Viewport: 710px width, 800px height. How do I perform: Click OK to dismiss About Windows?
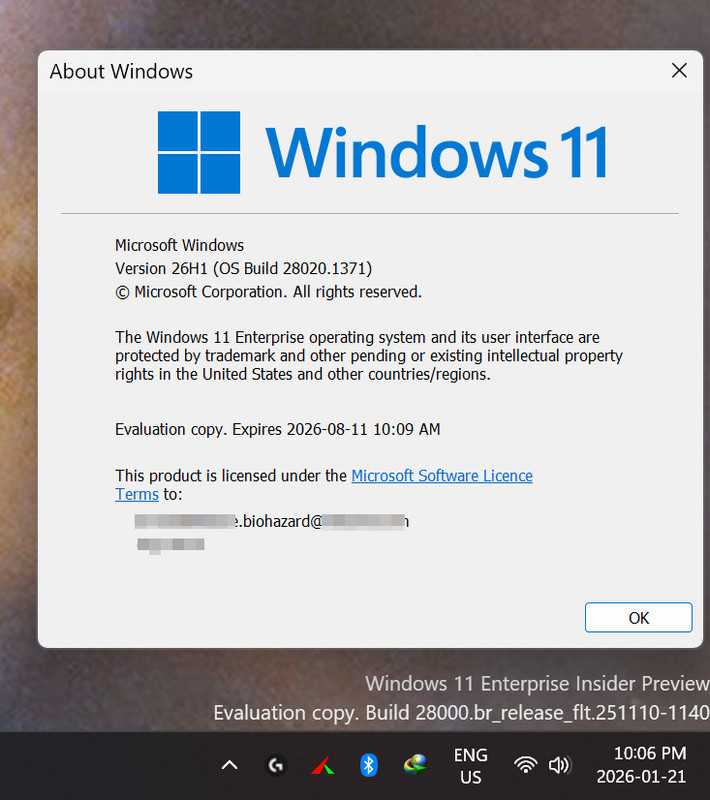tap(638, 617)
